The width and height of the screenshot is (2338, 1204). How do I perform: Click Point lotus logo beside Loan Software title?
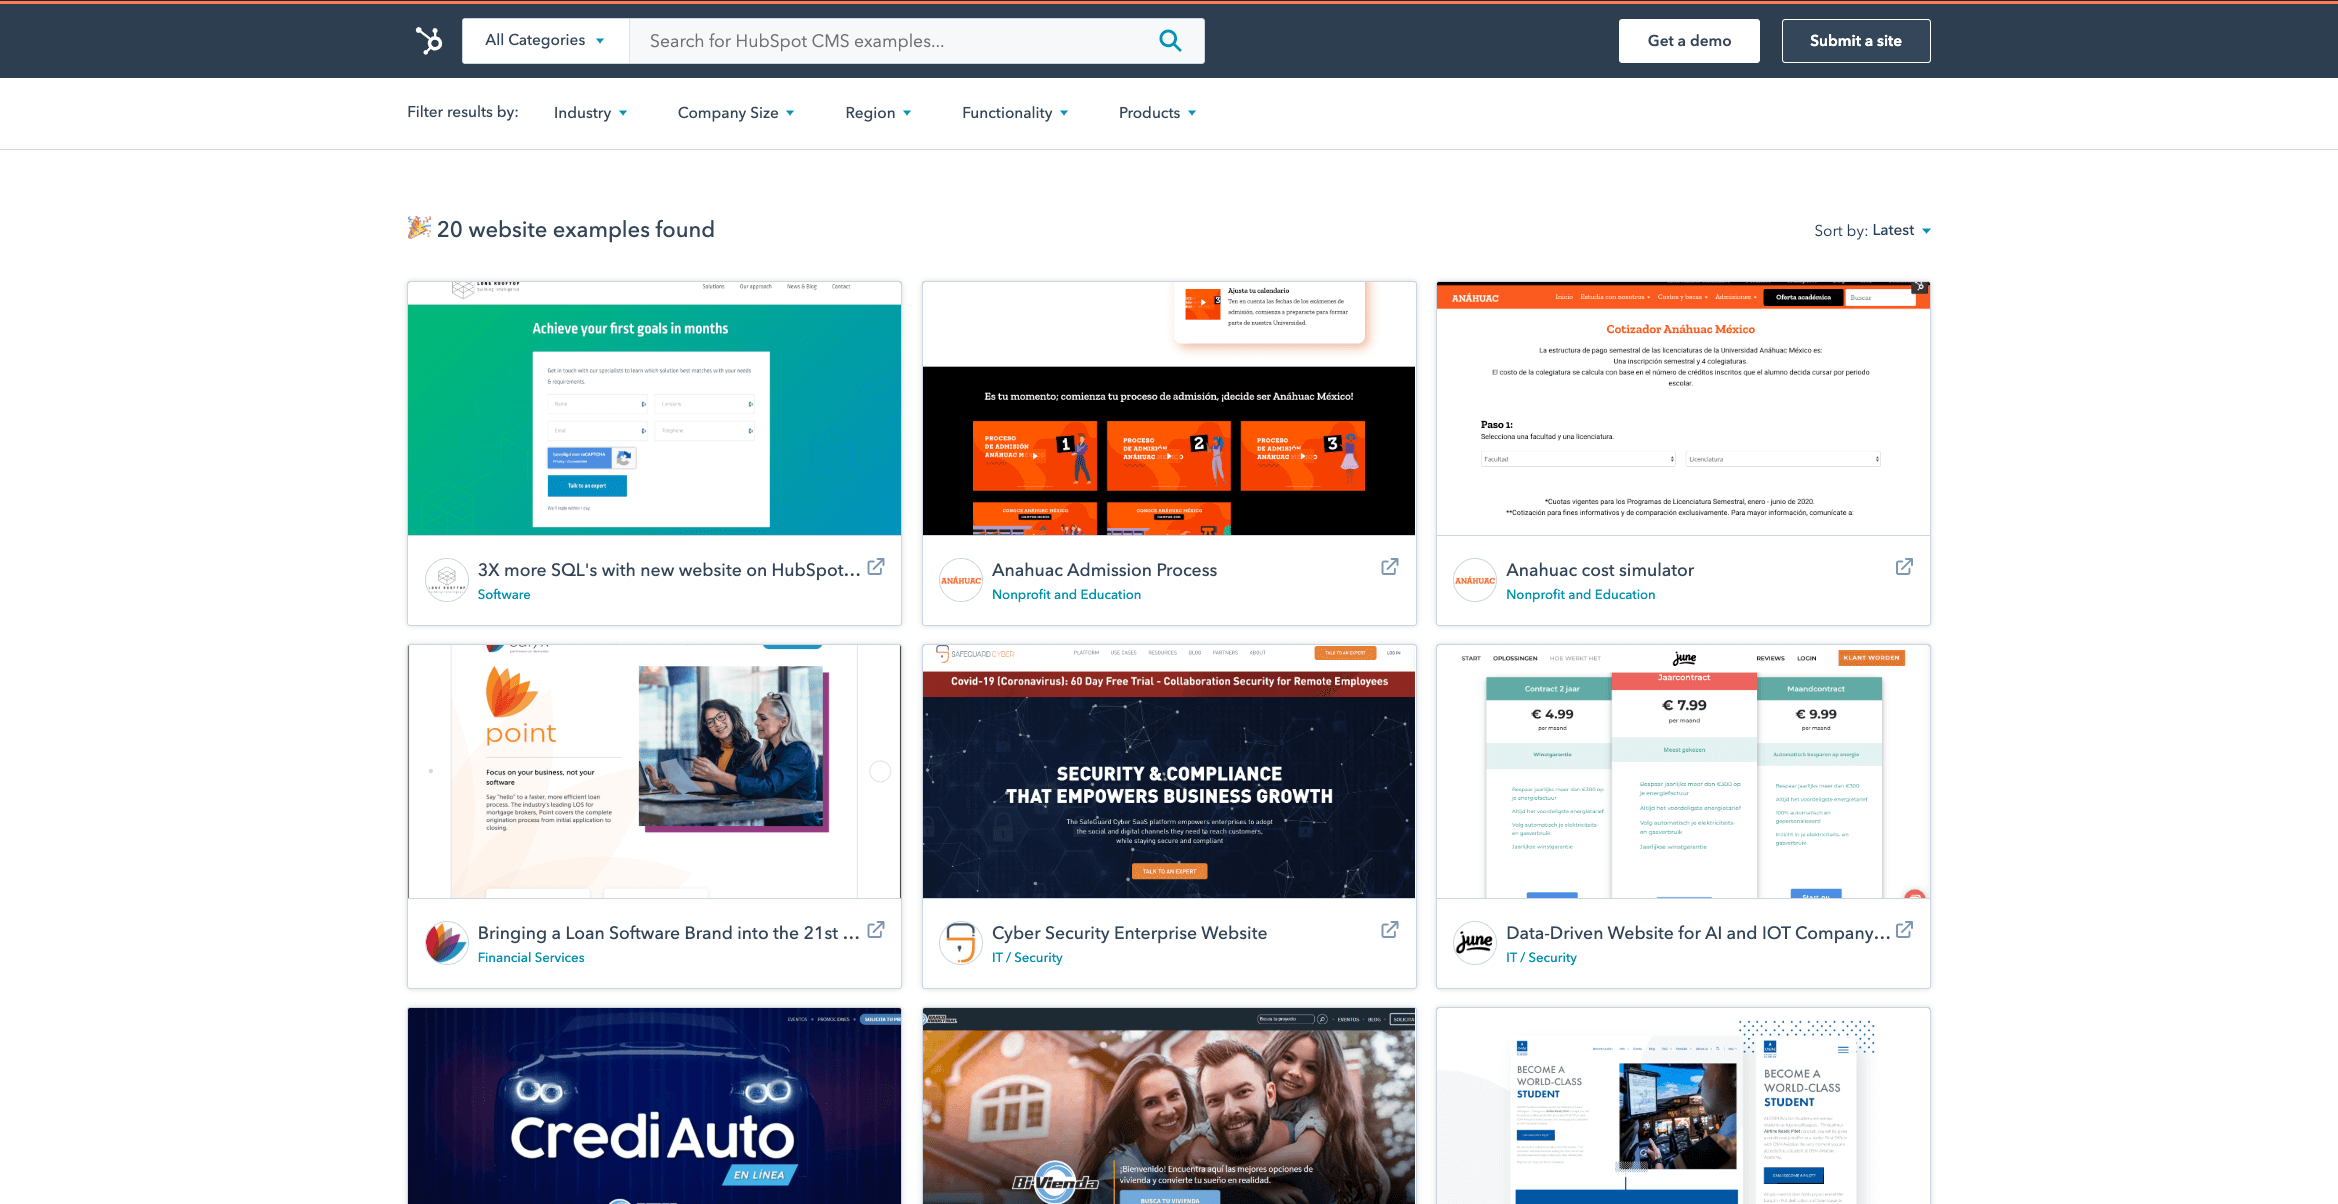[447, 943]
